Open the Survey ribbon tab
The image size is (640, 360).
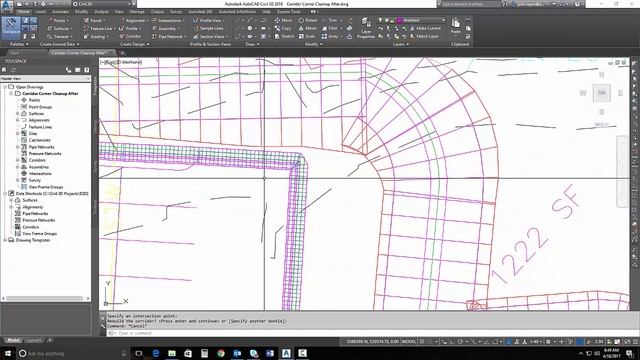pyautogui.click(x=176, y=12)
